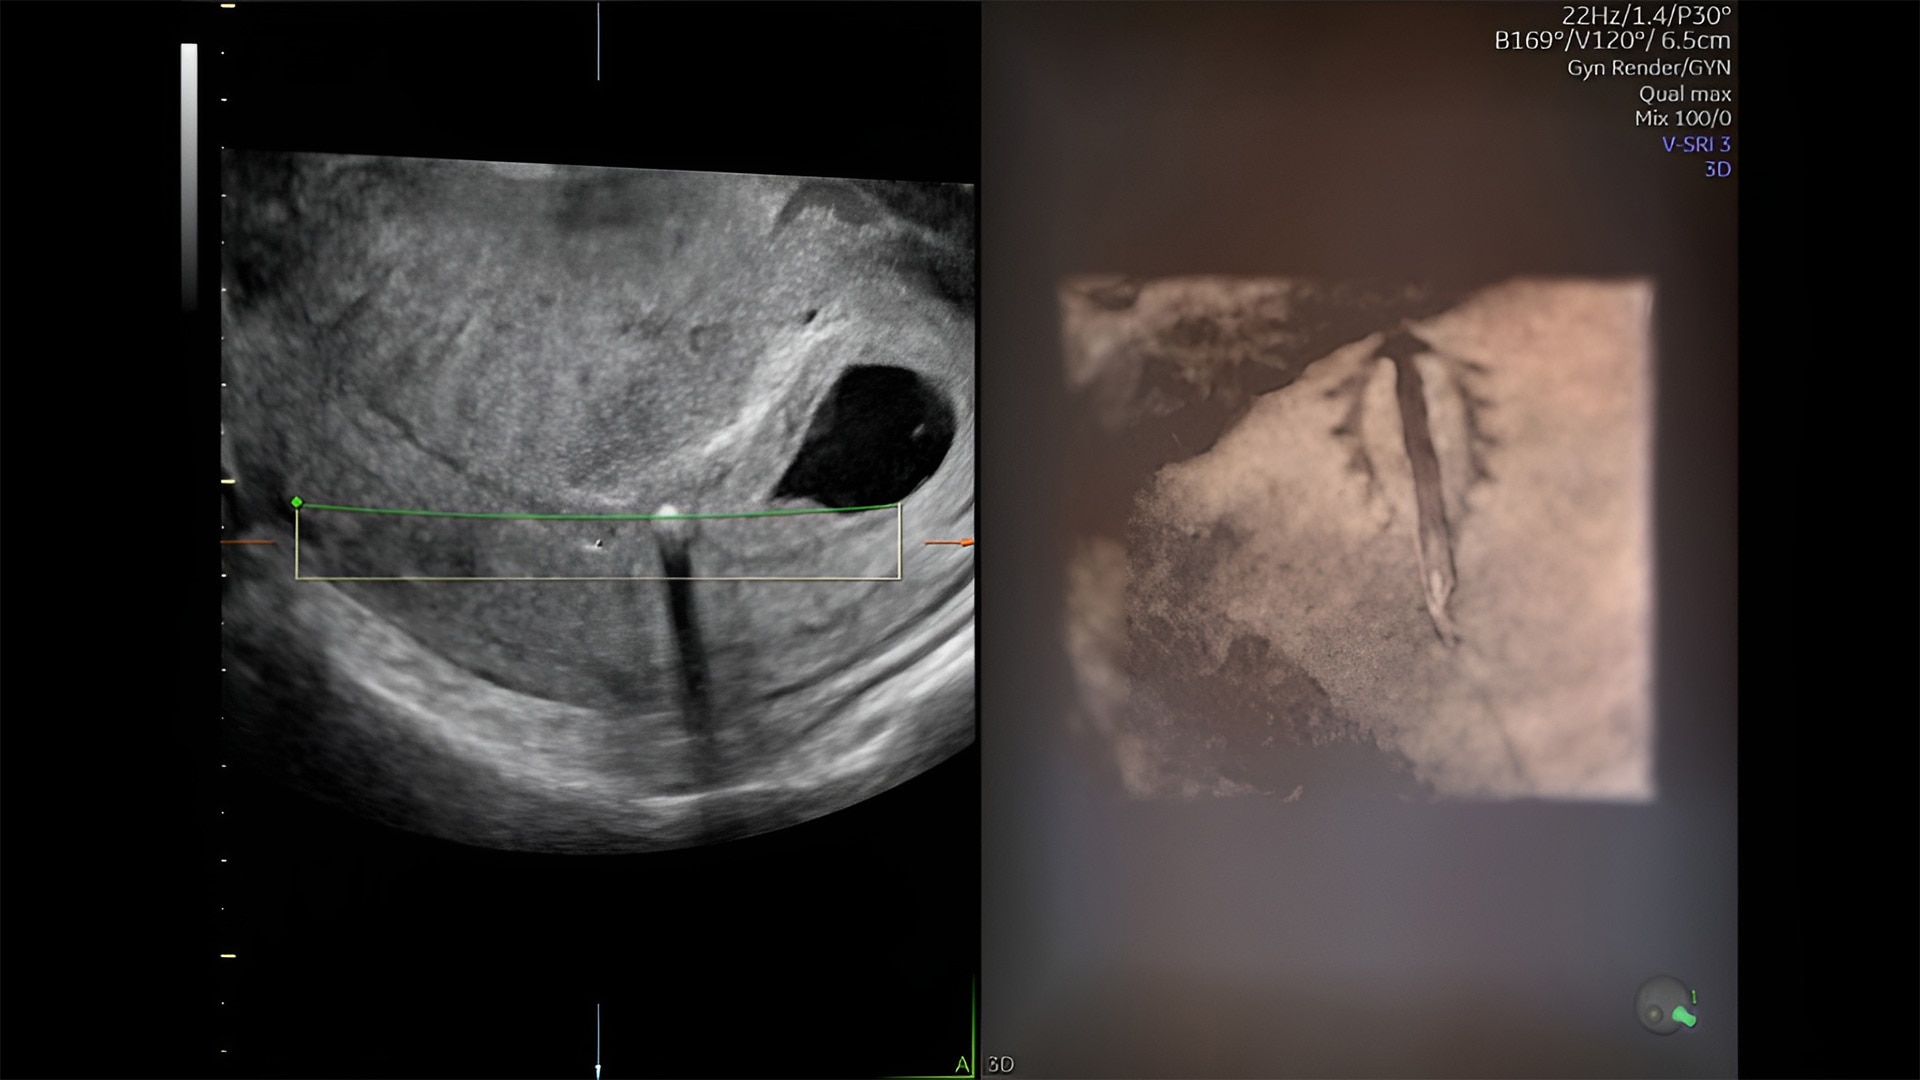Click the 22Hz/1.4/P30° info line
Screen dimensions: 1920x1080
point(1645,15)
